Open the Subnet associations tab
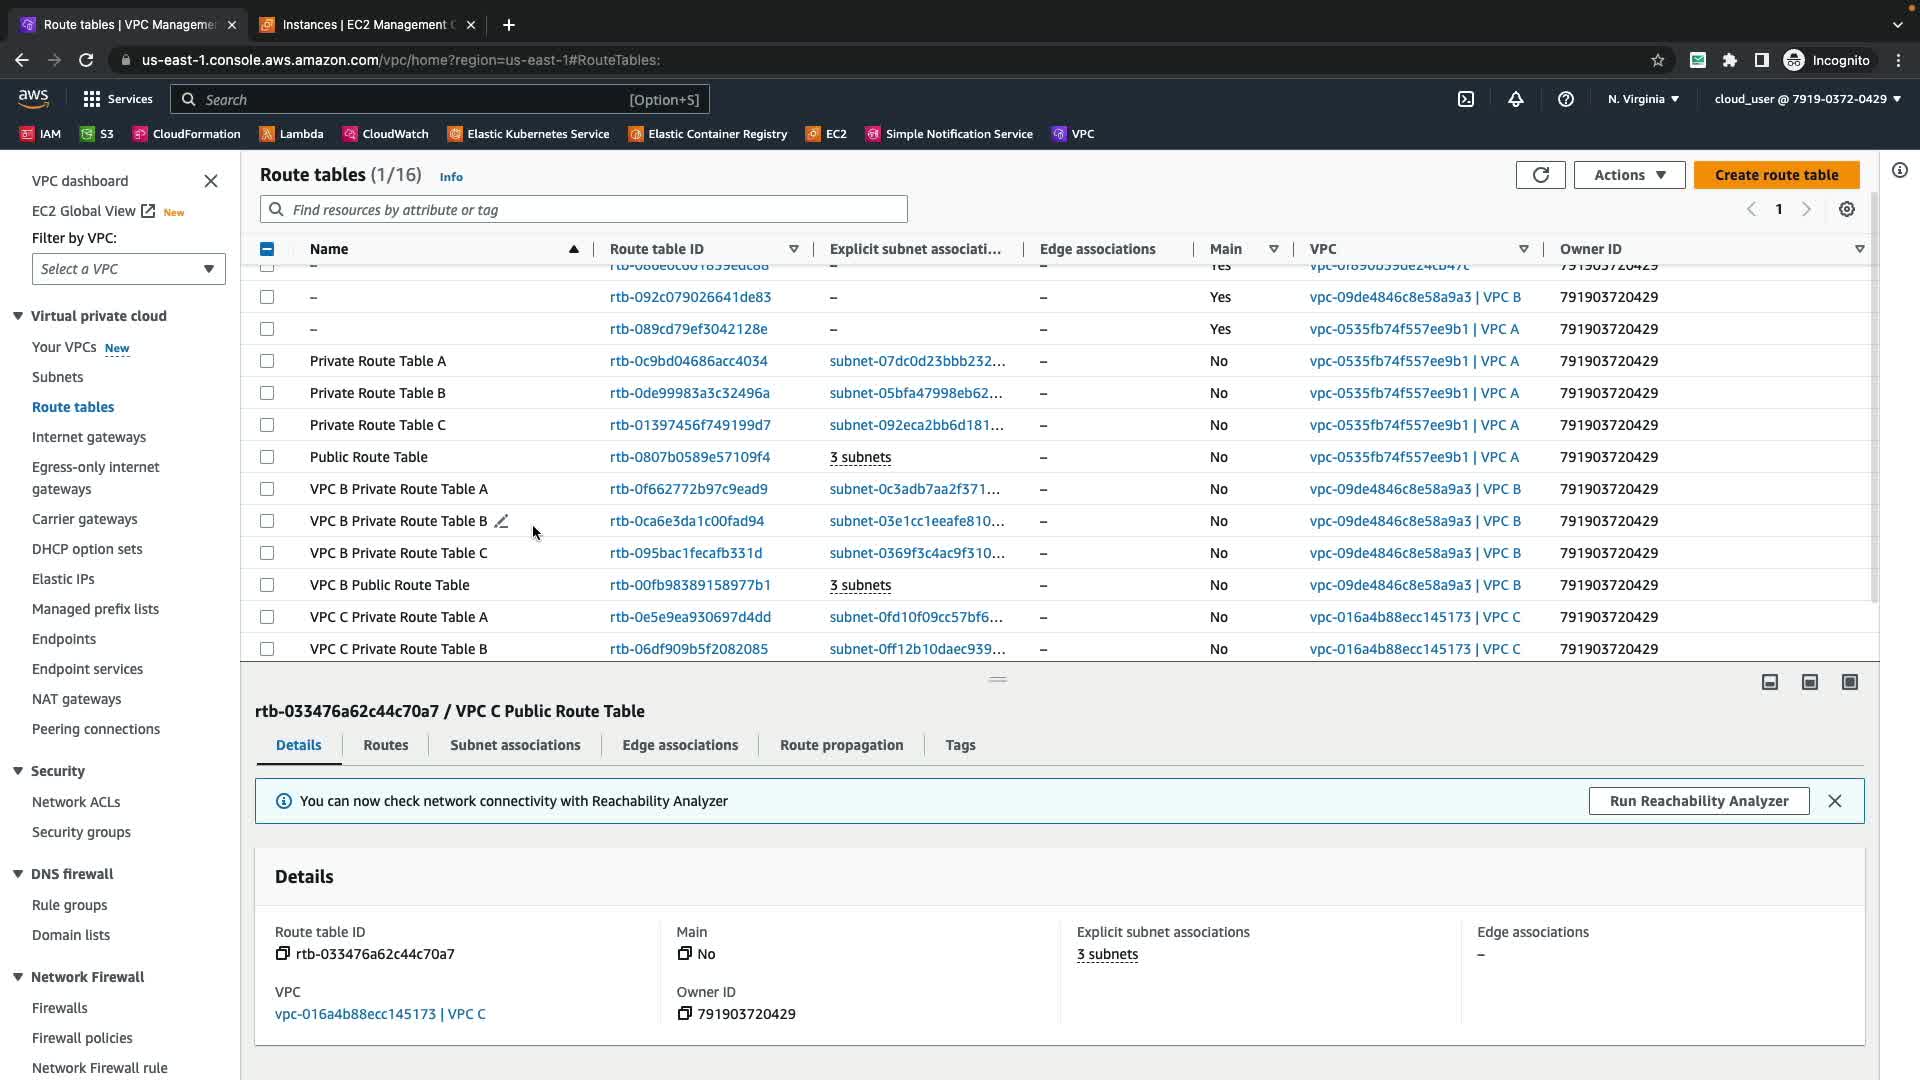This screenshot has width=1920, height=1080. coord(515,745)
